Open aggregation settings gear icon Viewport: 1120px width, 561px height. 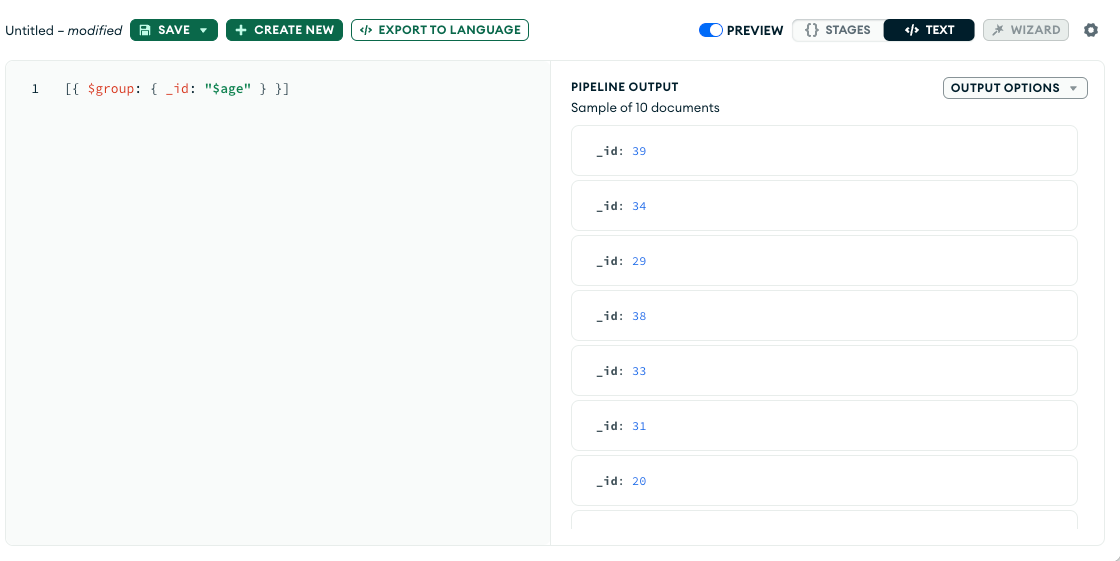point(1091,30)
